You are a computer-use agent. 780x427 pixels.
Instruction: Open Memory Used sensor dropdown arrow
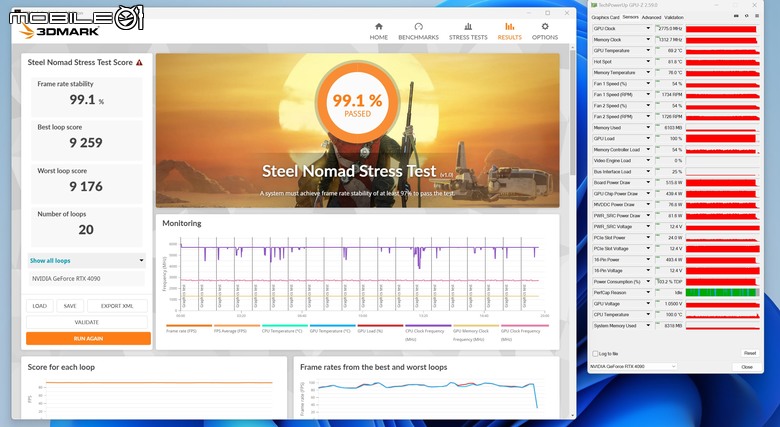coord(648,128)
